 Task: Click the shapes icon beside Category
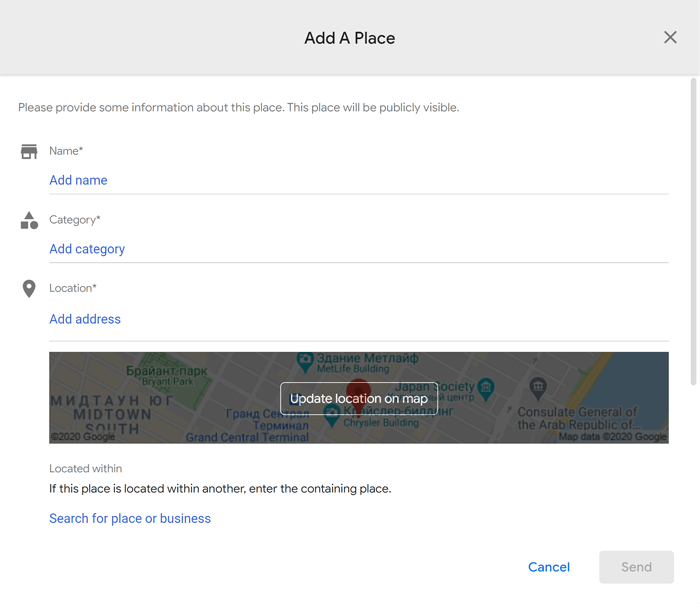(29, 220)
